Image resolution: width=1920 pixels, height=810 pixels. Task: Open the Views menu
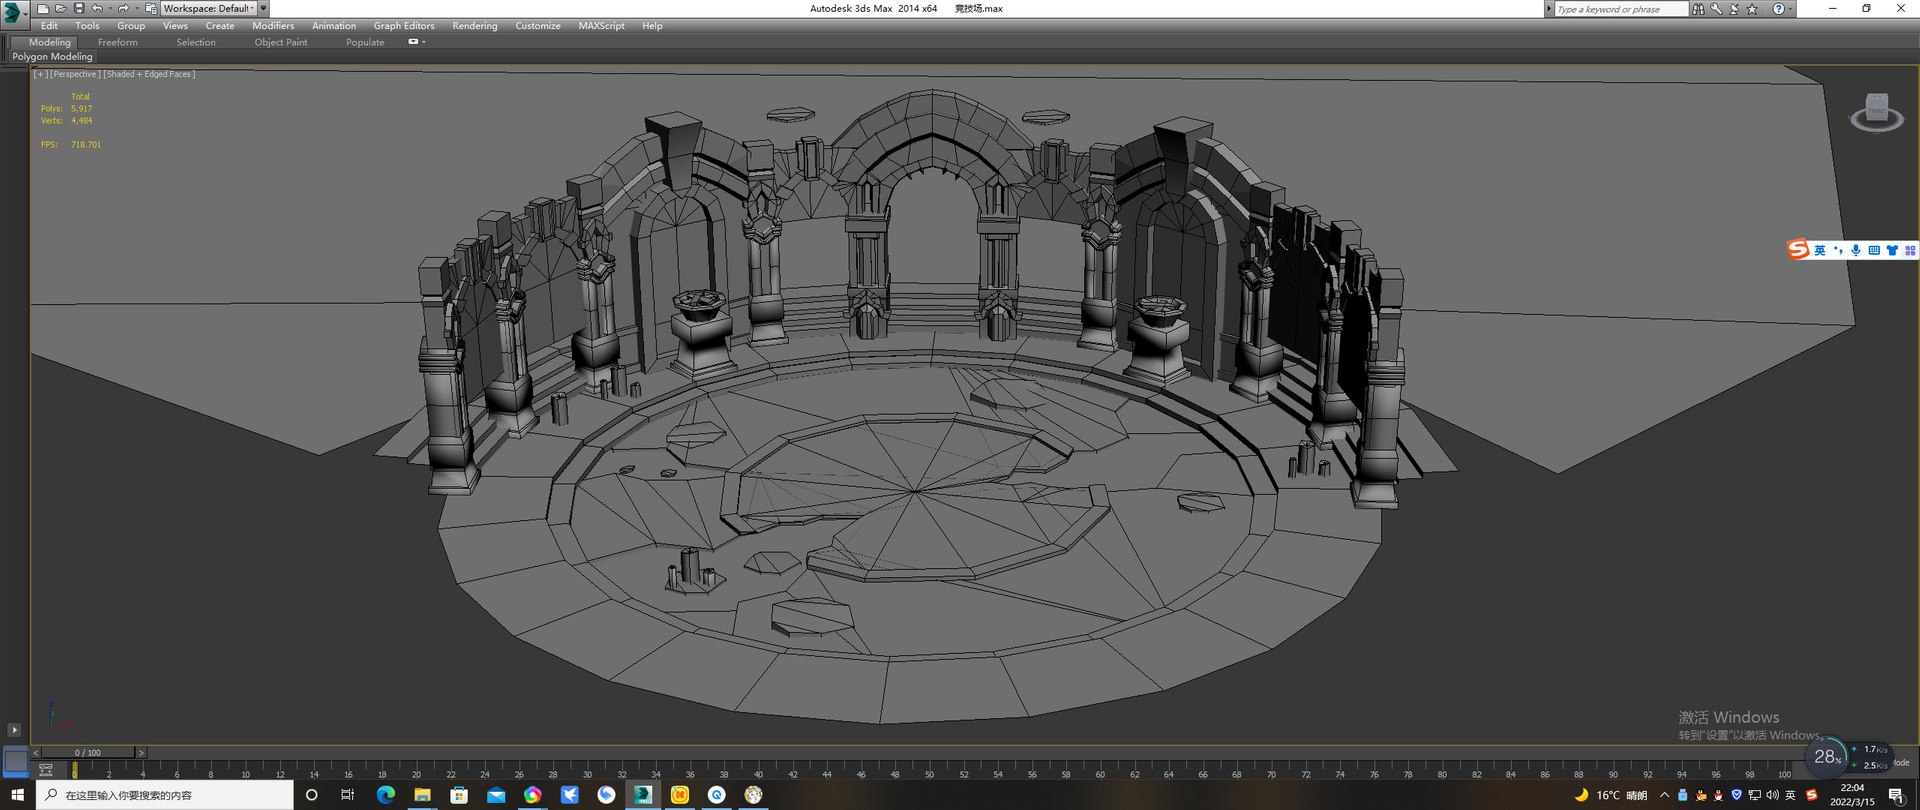pos(175,26)
